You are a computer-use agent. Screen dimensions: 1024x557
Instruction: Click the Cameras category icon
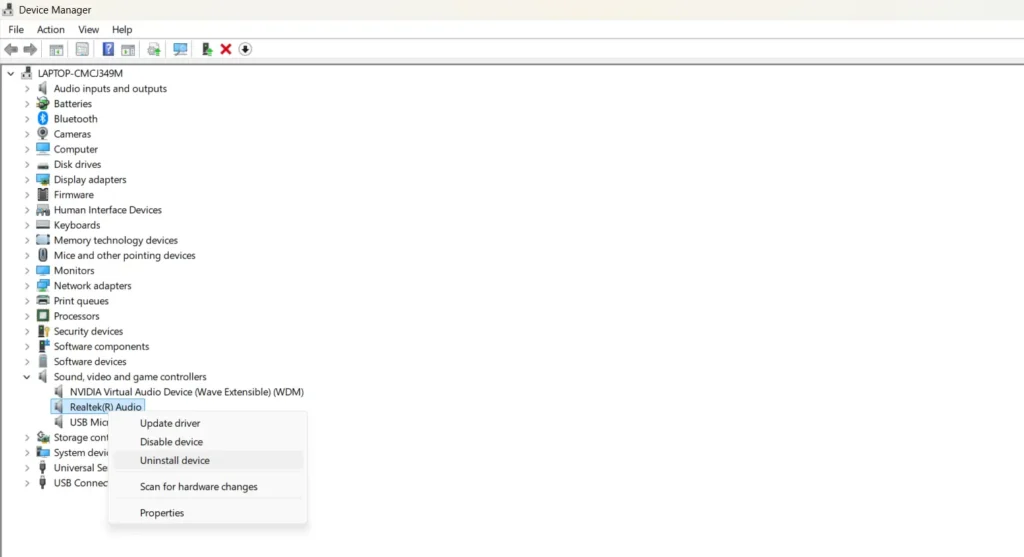pyautogui.click(x=42, y=133)
